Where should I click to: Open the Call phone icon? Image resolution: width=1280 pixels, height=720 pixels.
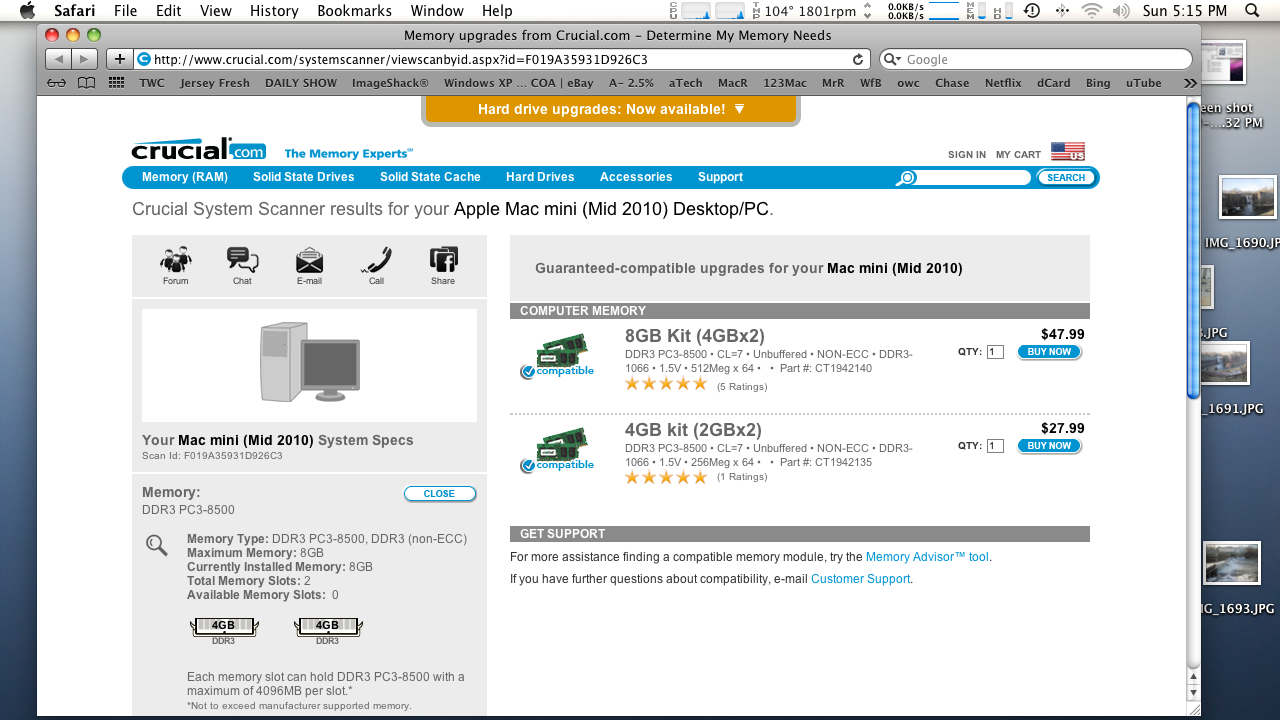376,260
